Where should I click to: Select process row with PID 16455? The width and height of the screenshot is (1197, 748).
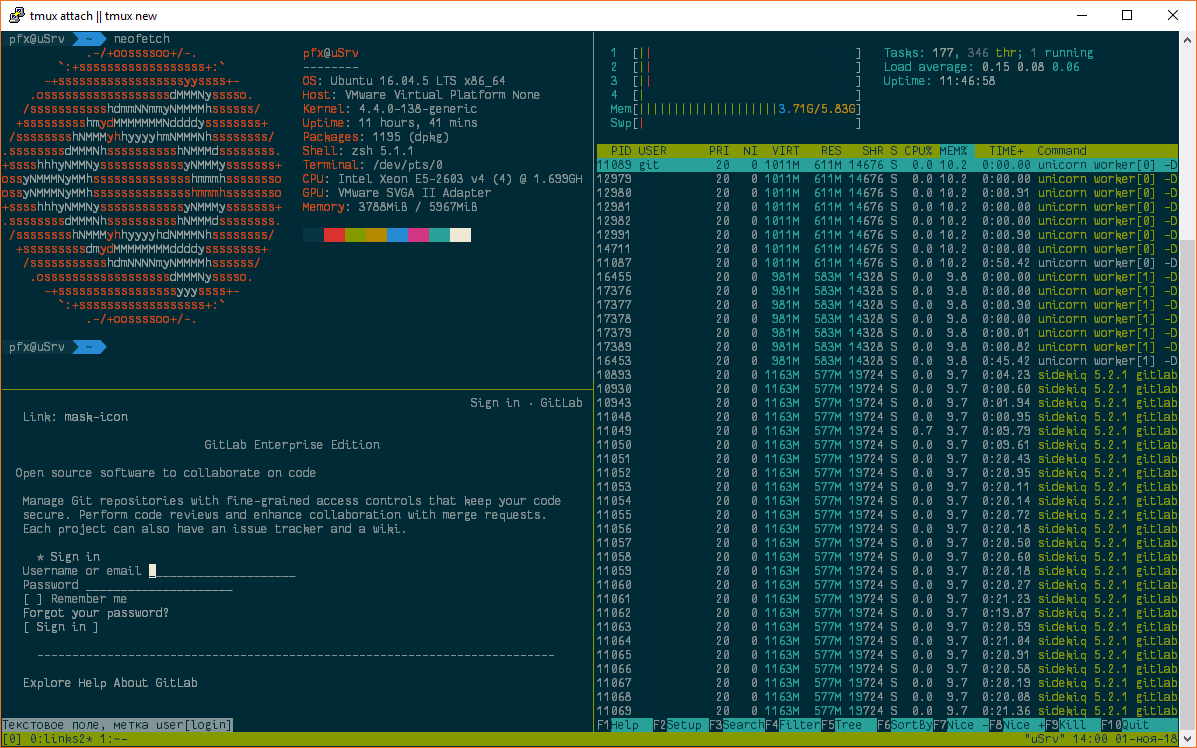pos(887,277)
